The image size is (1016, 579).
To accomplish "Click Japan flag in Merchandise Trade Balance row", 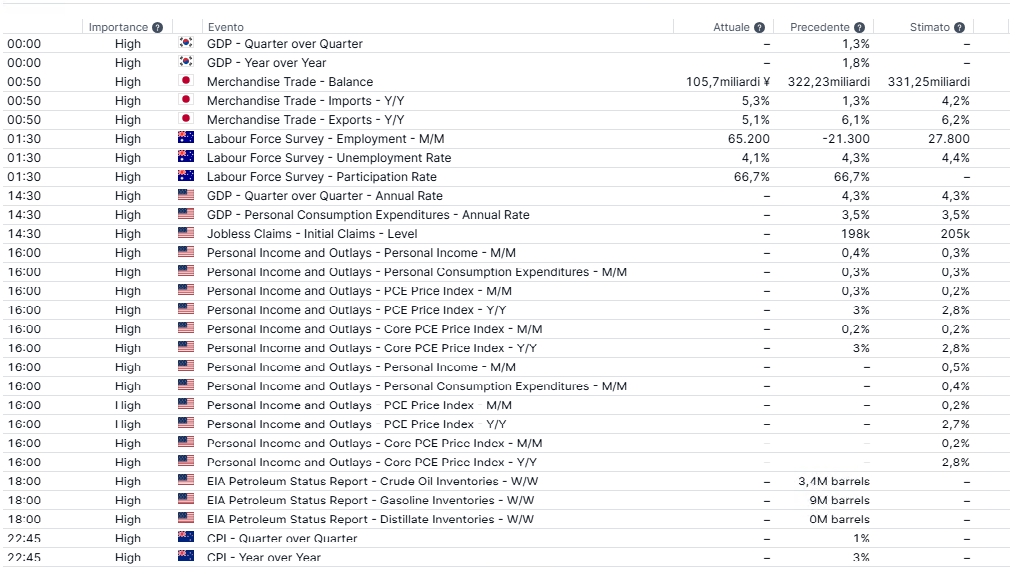I will click(x=185, y=82).
